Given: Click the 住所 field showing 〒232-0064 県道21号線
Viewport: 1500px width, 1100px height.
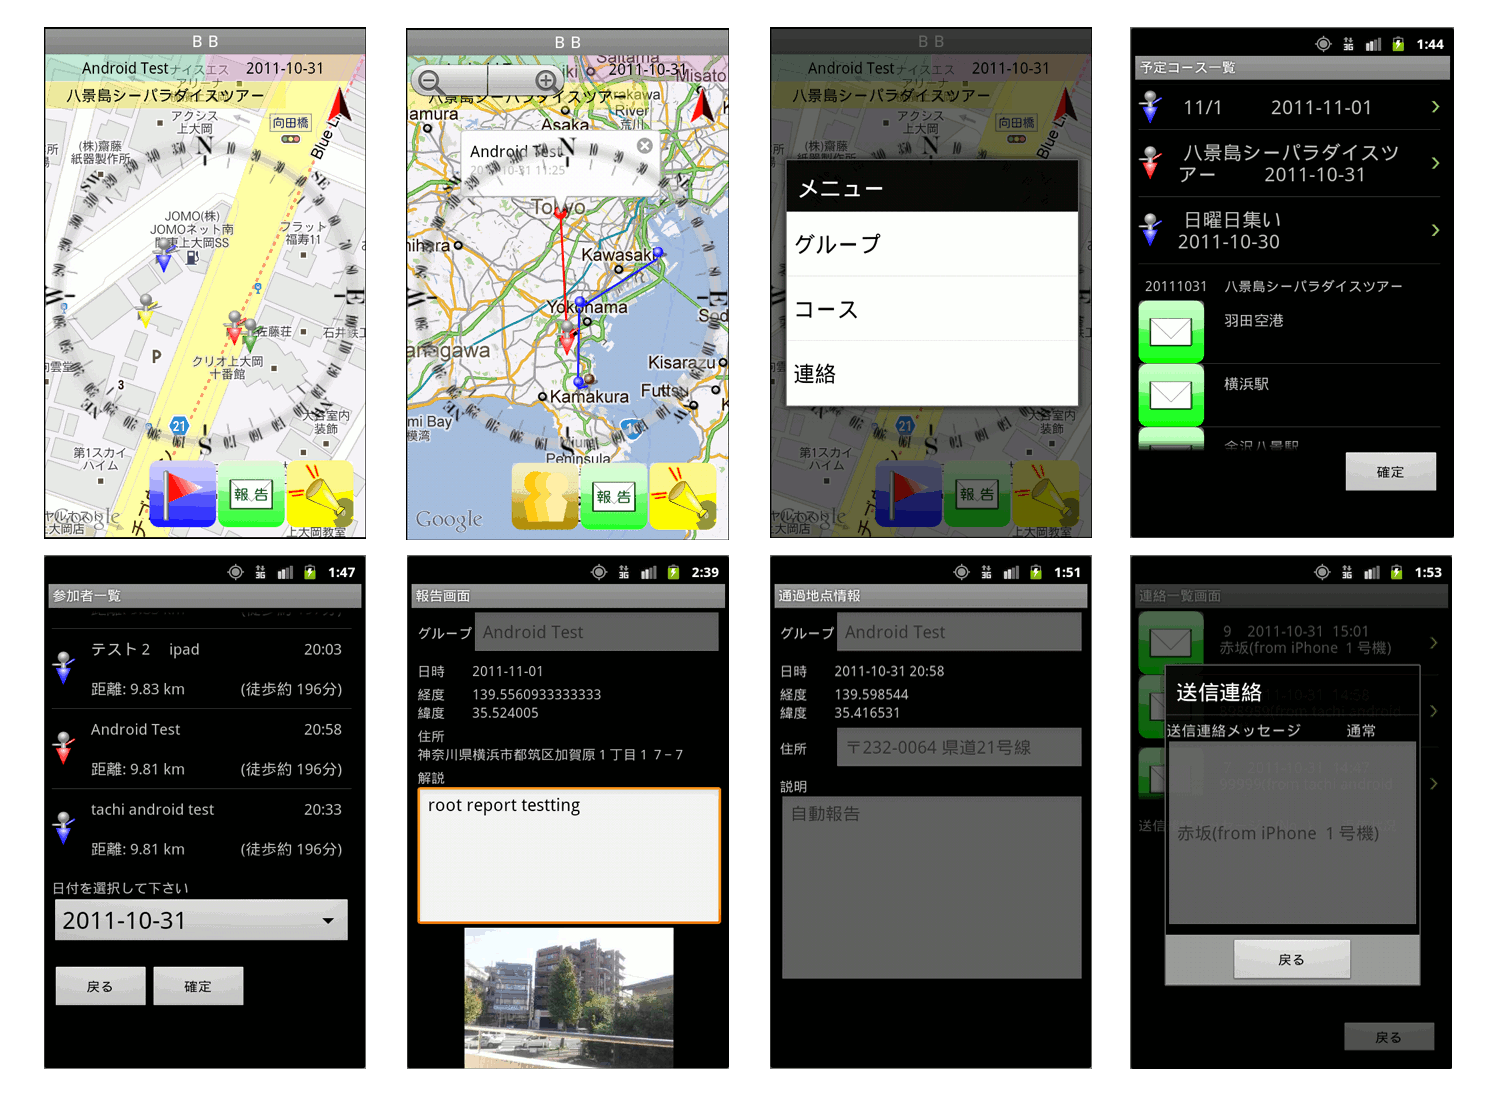Looking at the screenshot, I should tap(959, 747).
